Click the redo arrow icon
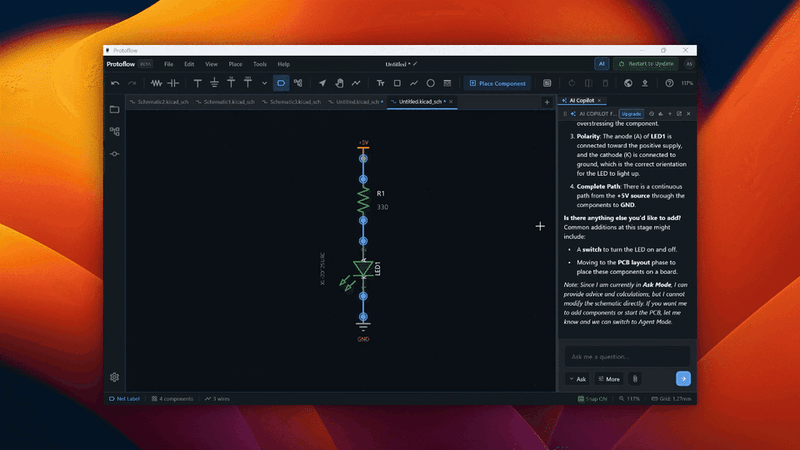The image size is (800, 450). click(x=132, y=83)
